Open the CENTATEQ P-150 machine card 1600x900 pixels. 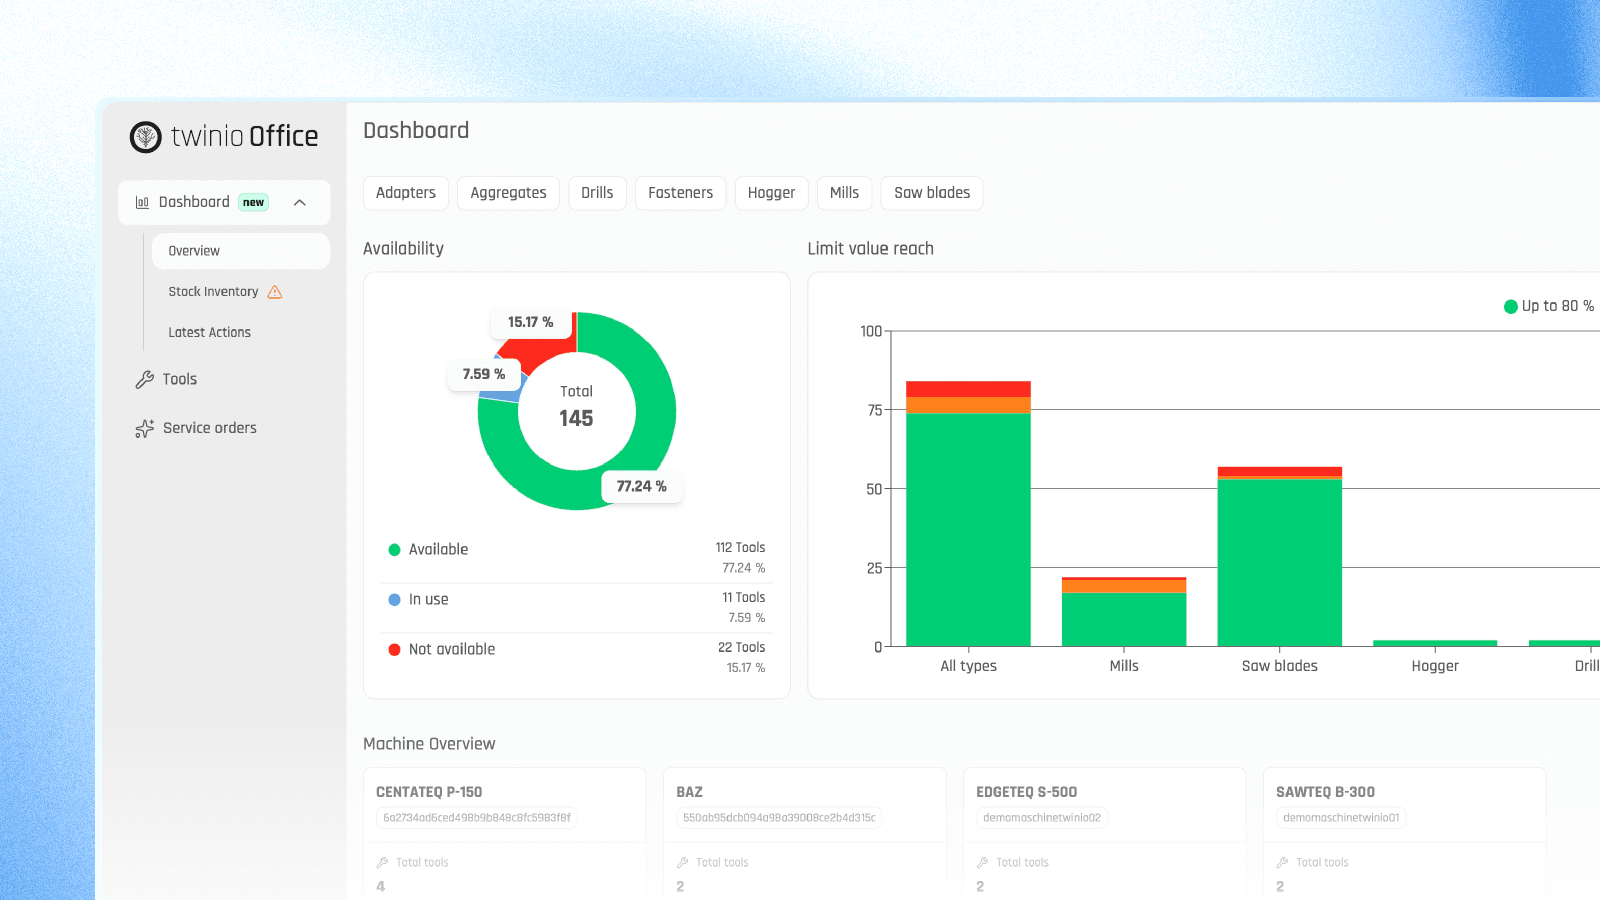point(505,834)
